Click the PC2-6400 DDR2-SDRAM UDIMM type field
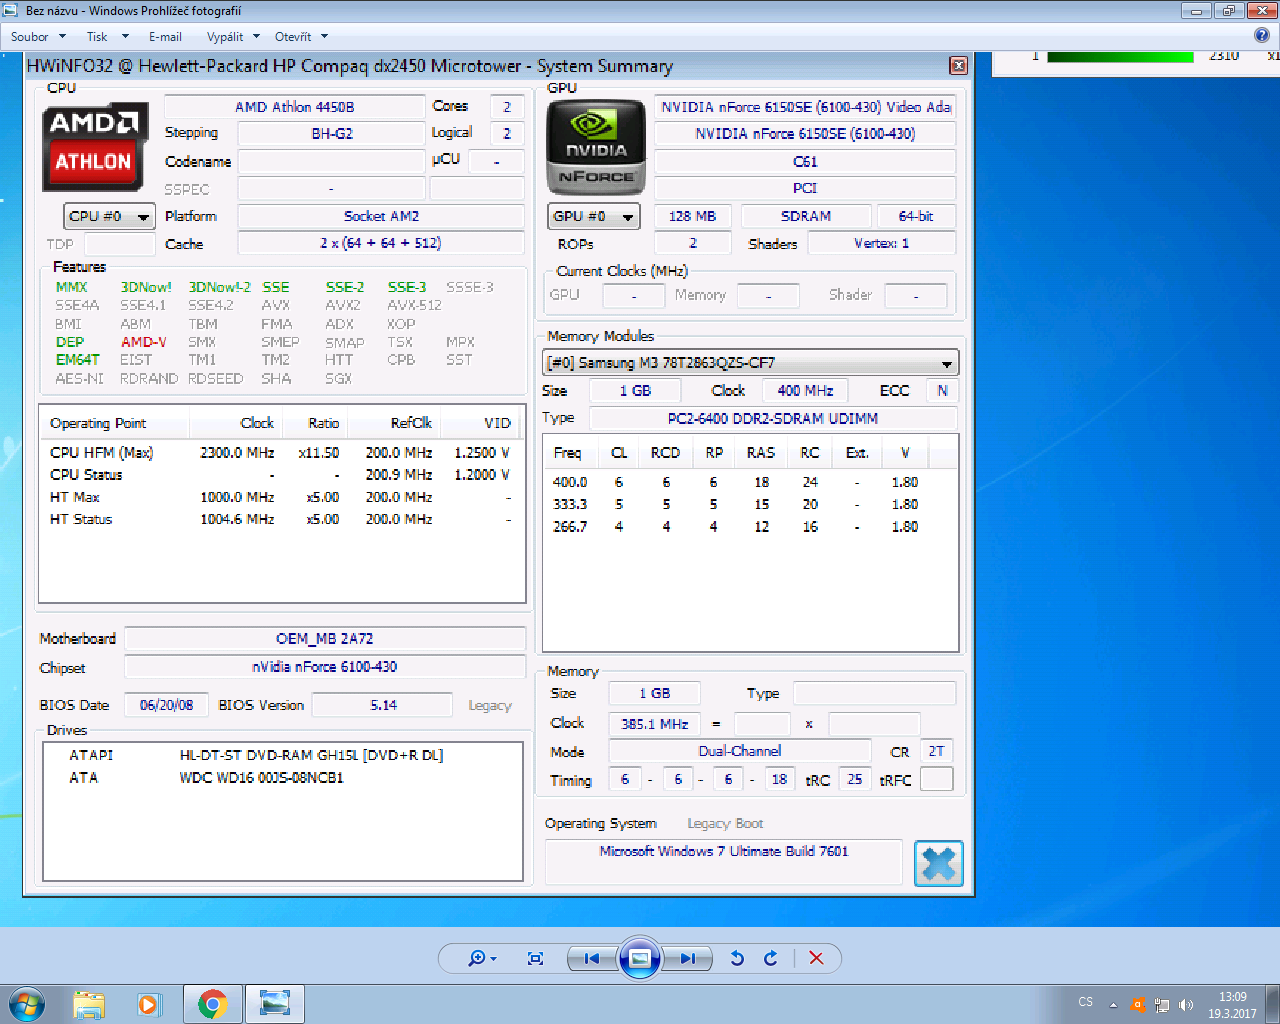Screen dimensions: 1280x1024 point(773,418)
